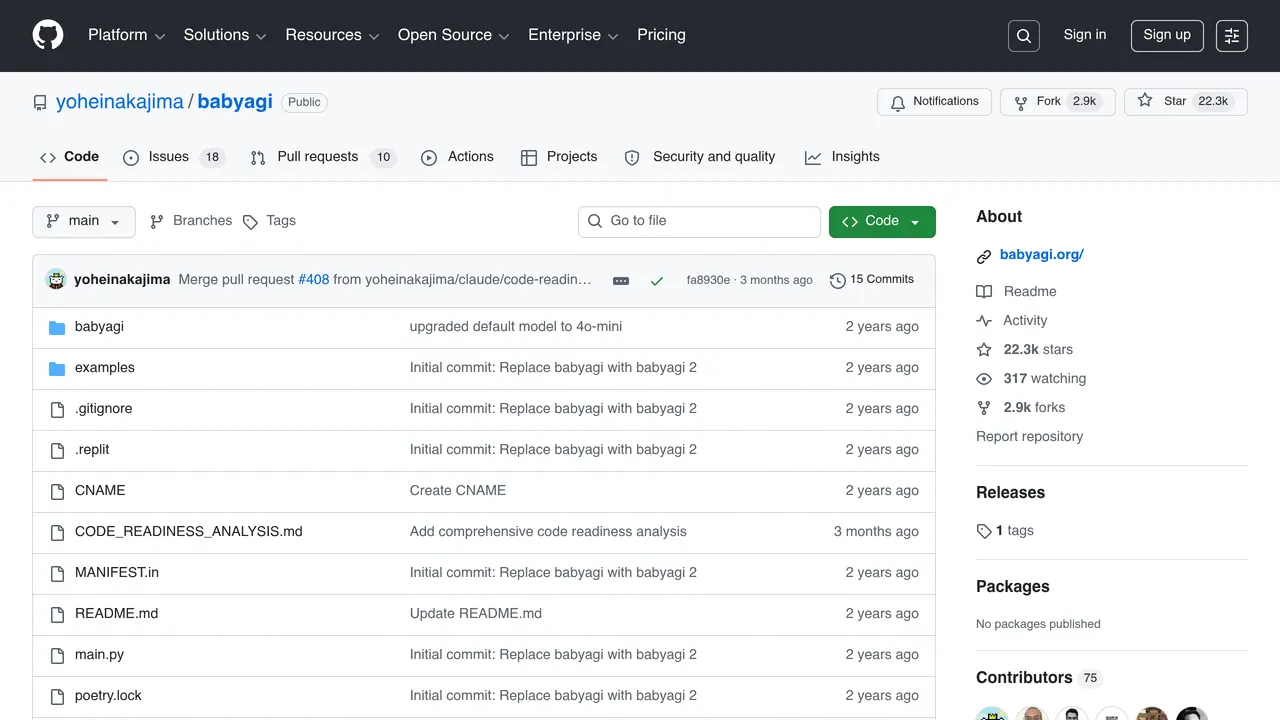
Task: Switch to the Pull requests tab
Action: click(323, 157)
